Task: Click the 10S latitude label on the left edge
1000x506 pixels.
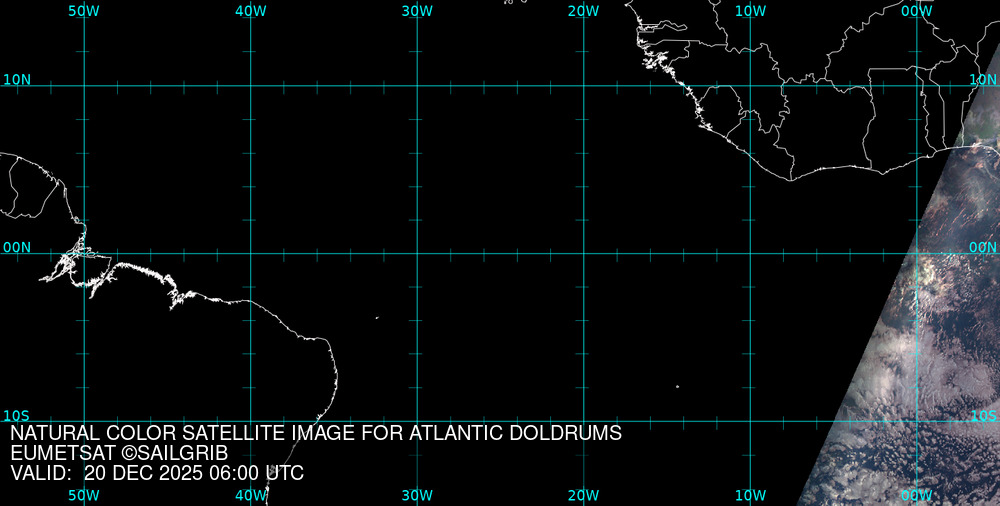Action: tap(16, 415)
